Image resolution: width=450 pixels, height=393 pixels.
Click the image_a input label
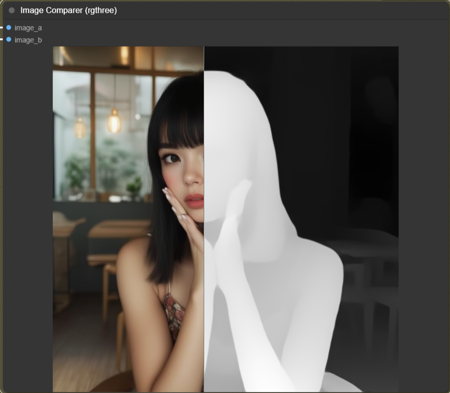coord(28,28)
